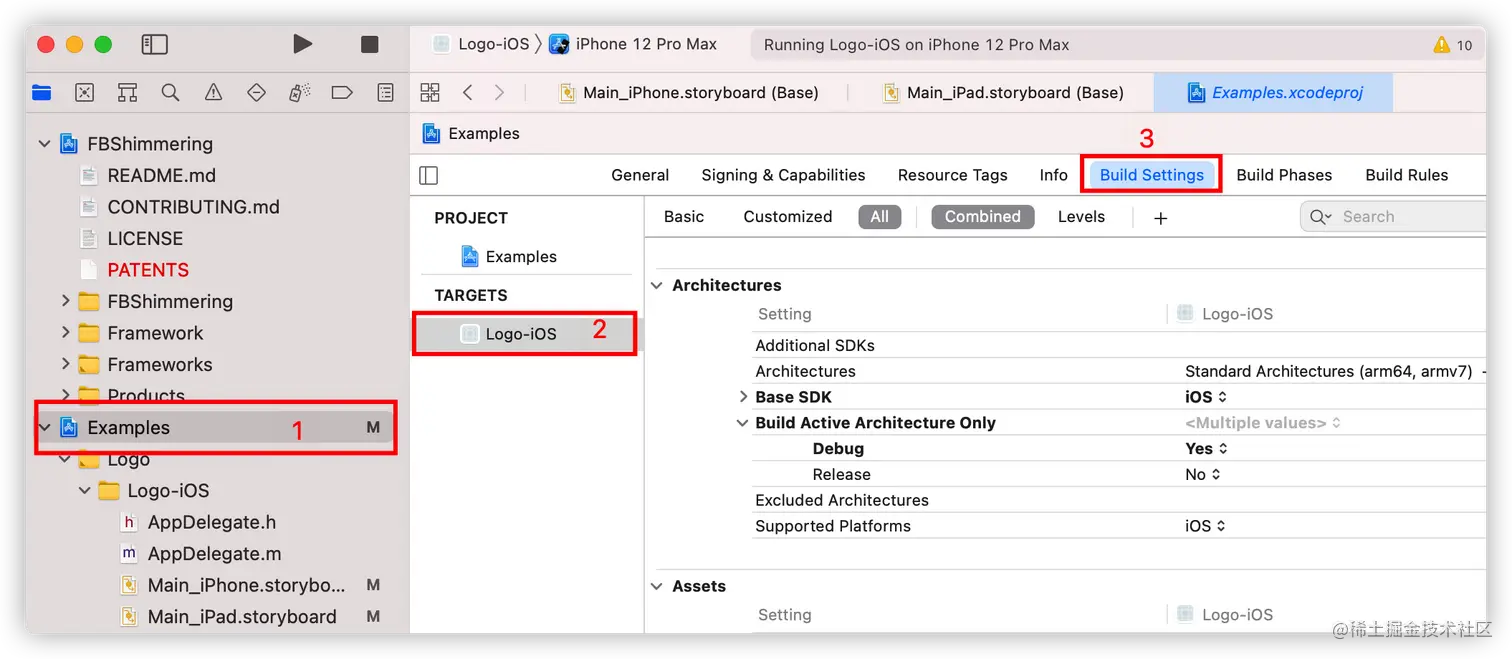Go back in editor history
This screenshot has width=1512, height=659.
467,93
